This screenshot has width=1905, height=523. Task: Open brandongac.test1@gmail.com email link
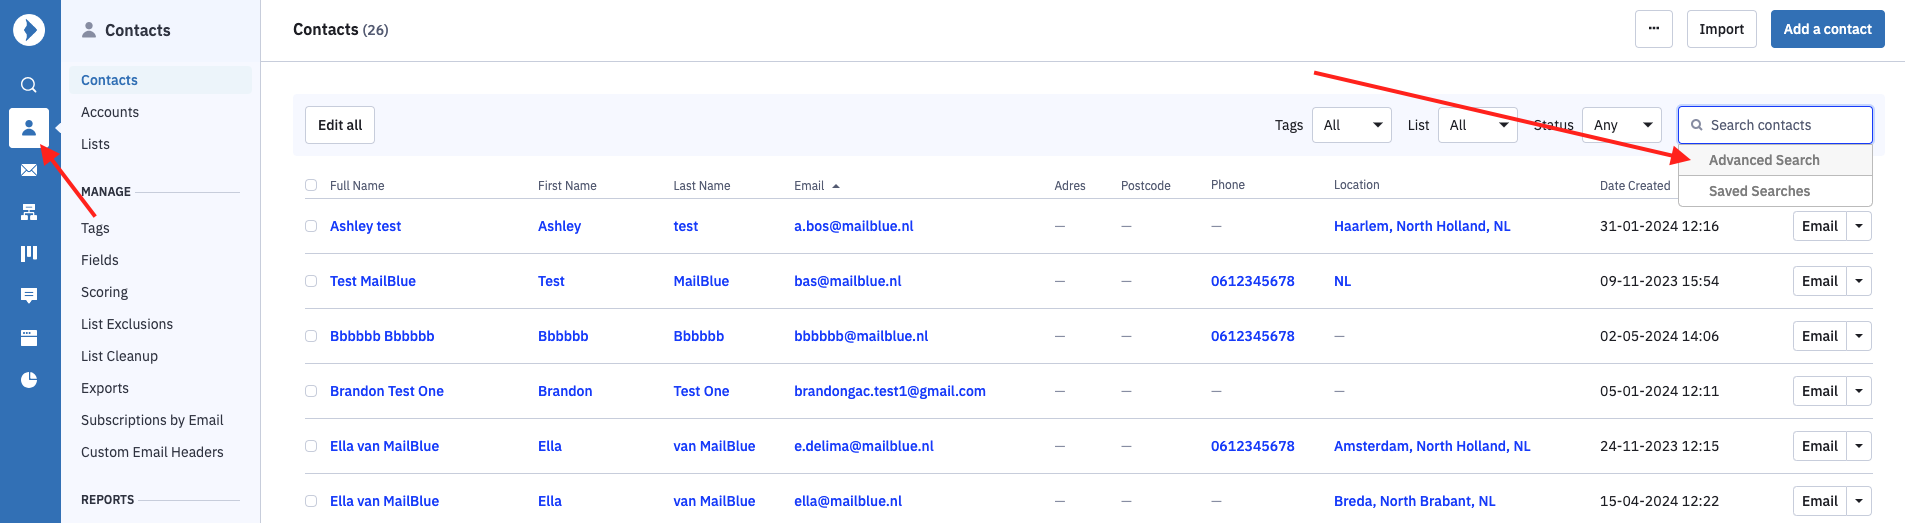(x=890, y=391)
